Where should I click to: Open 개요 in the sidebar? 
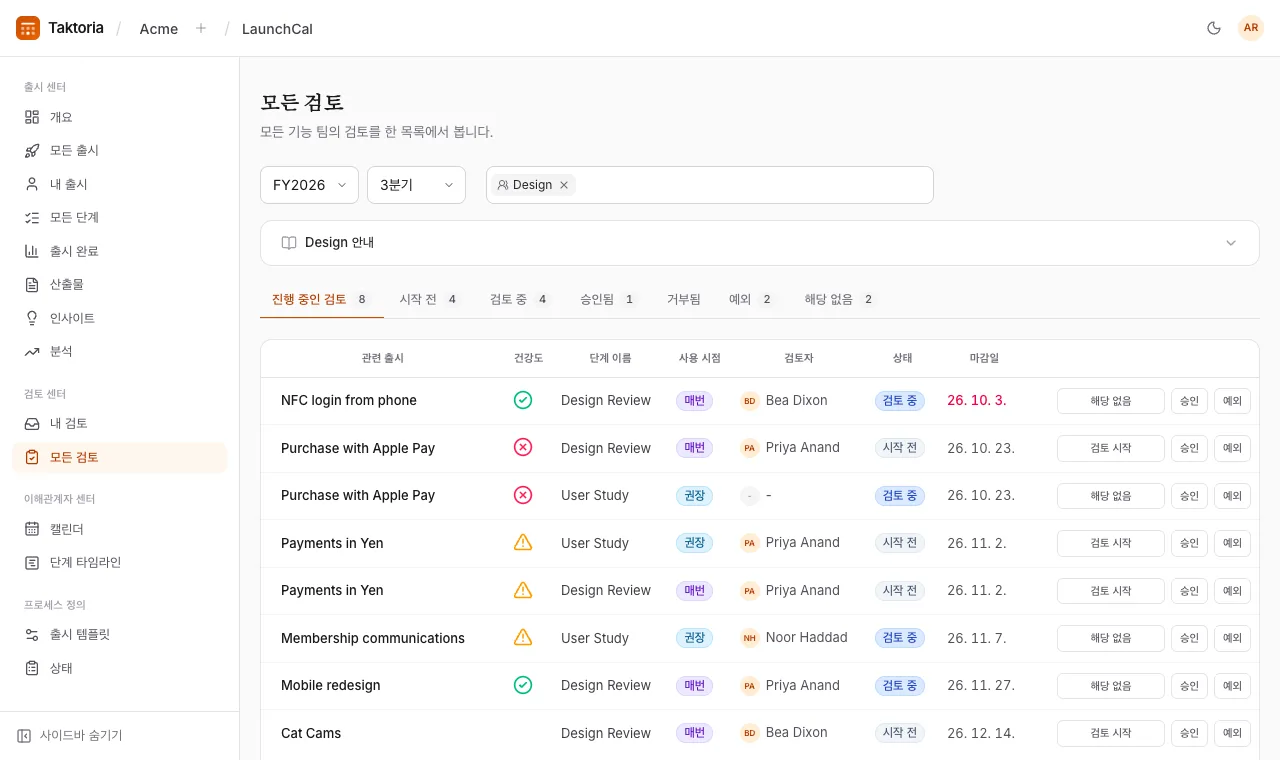pos(119,117)
